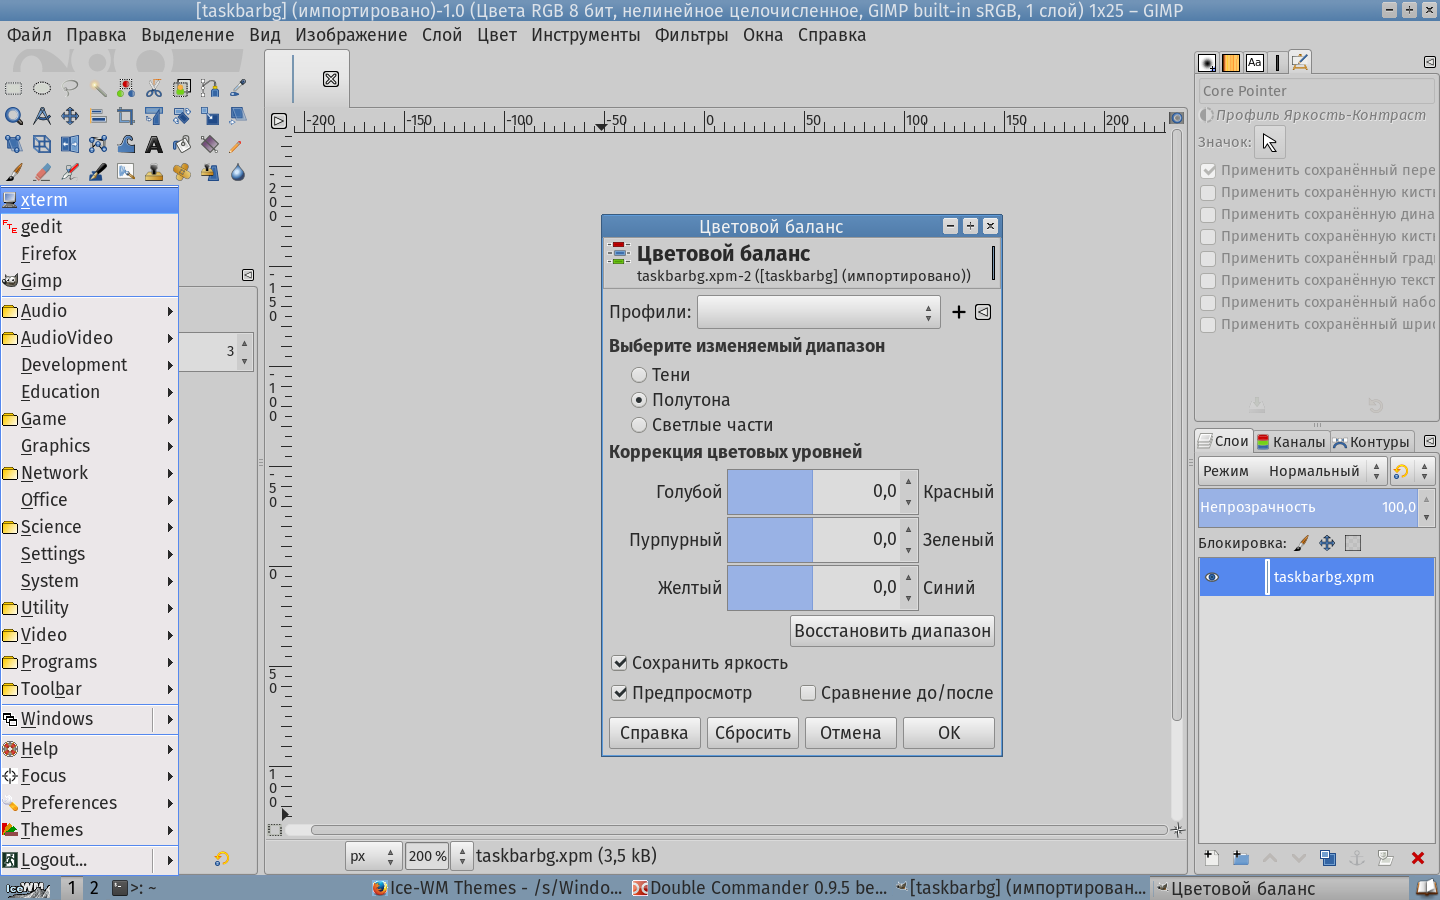Select the Pencil tool
The height and width of the screenshot is (900, 1440).
coord(238,144)
